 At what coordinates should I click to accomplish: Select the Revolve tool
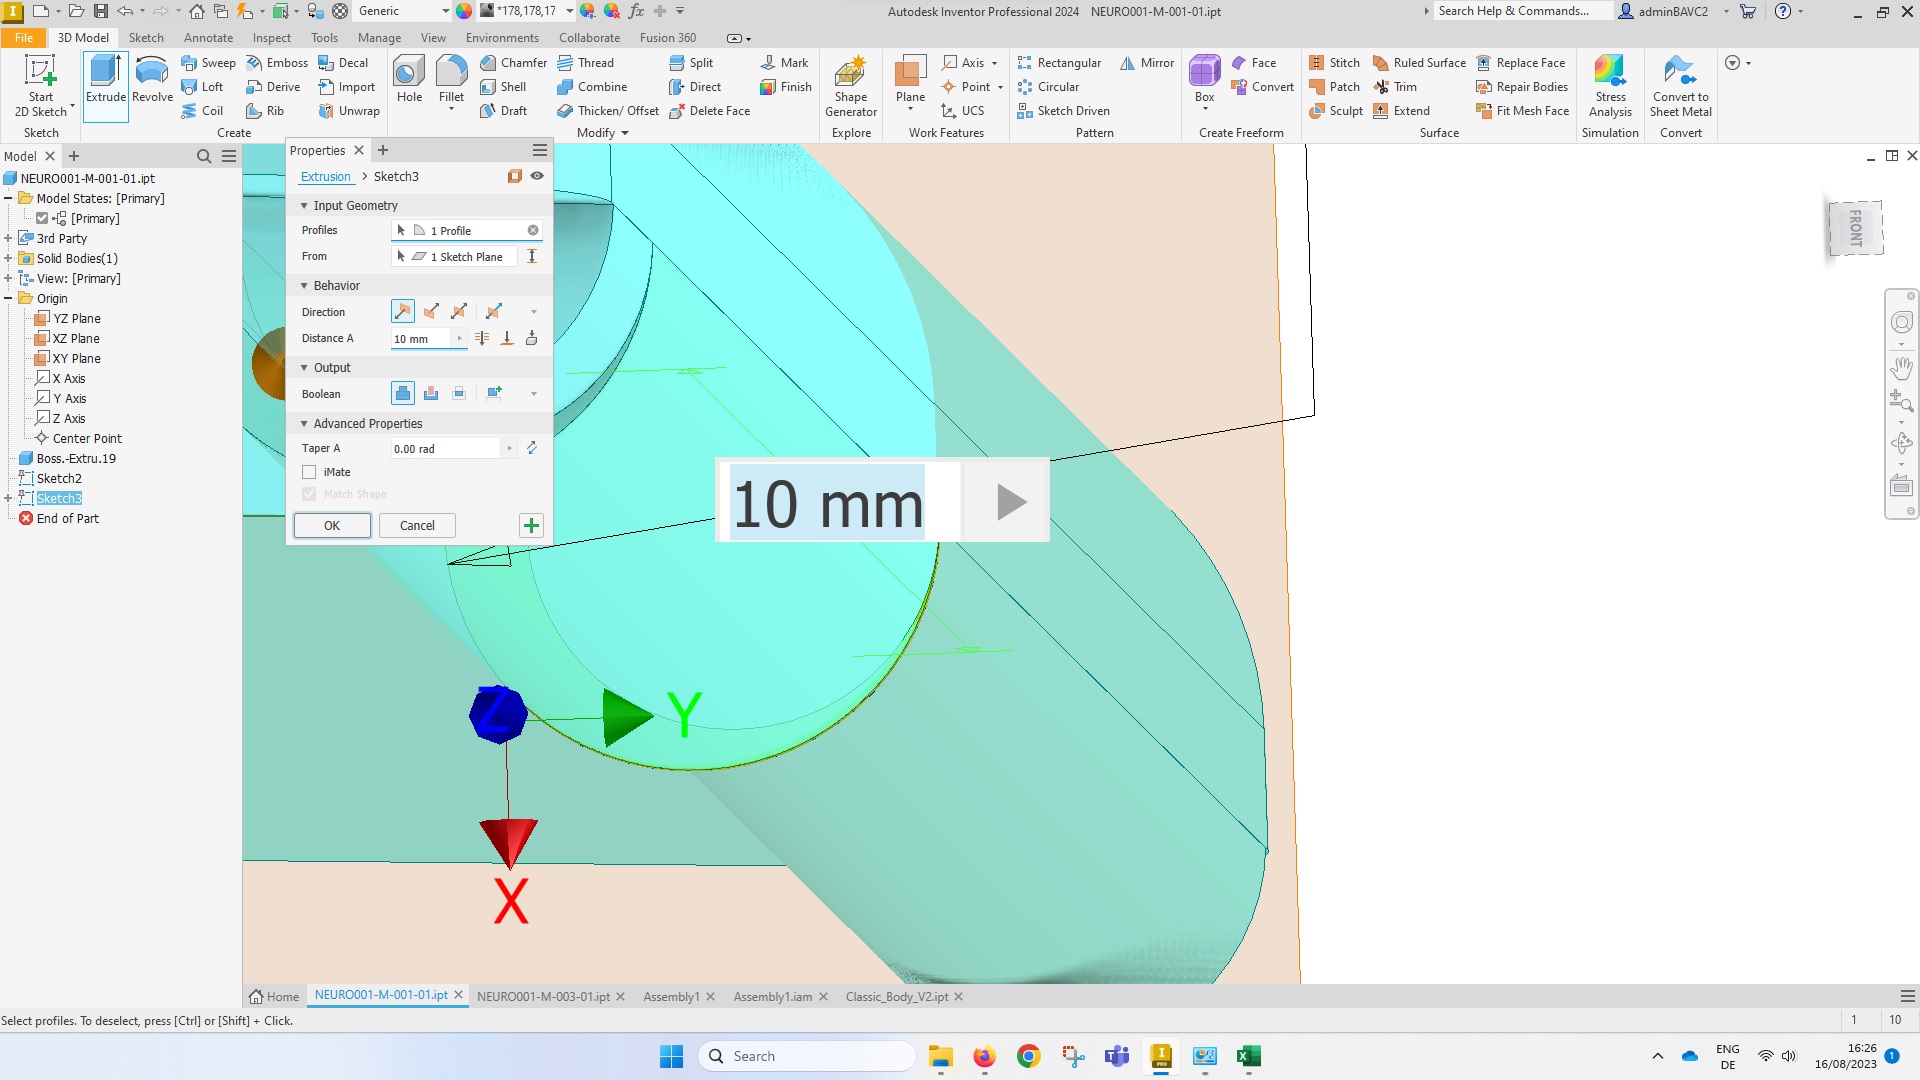(x=151, y=85)
